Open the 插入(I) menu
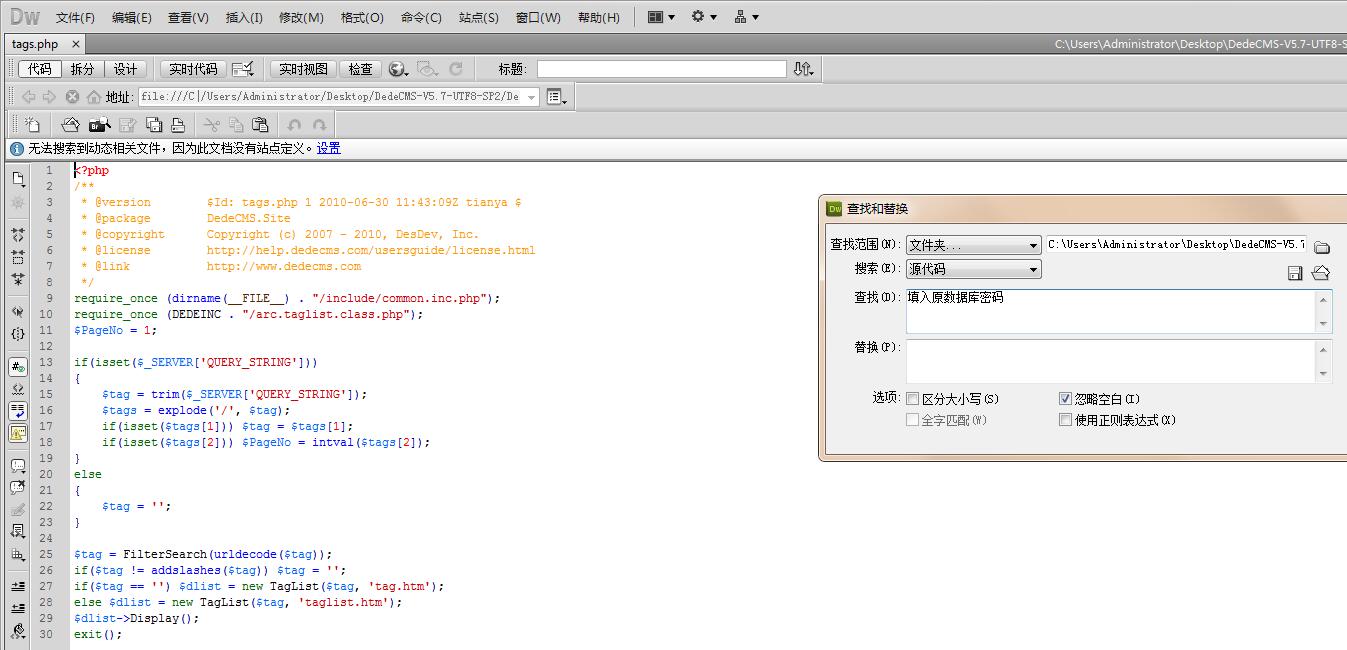The height and width of the screenshot is (650, 1347). (x=244, y=18)
